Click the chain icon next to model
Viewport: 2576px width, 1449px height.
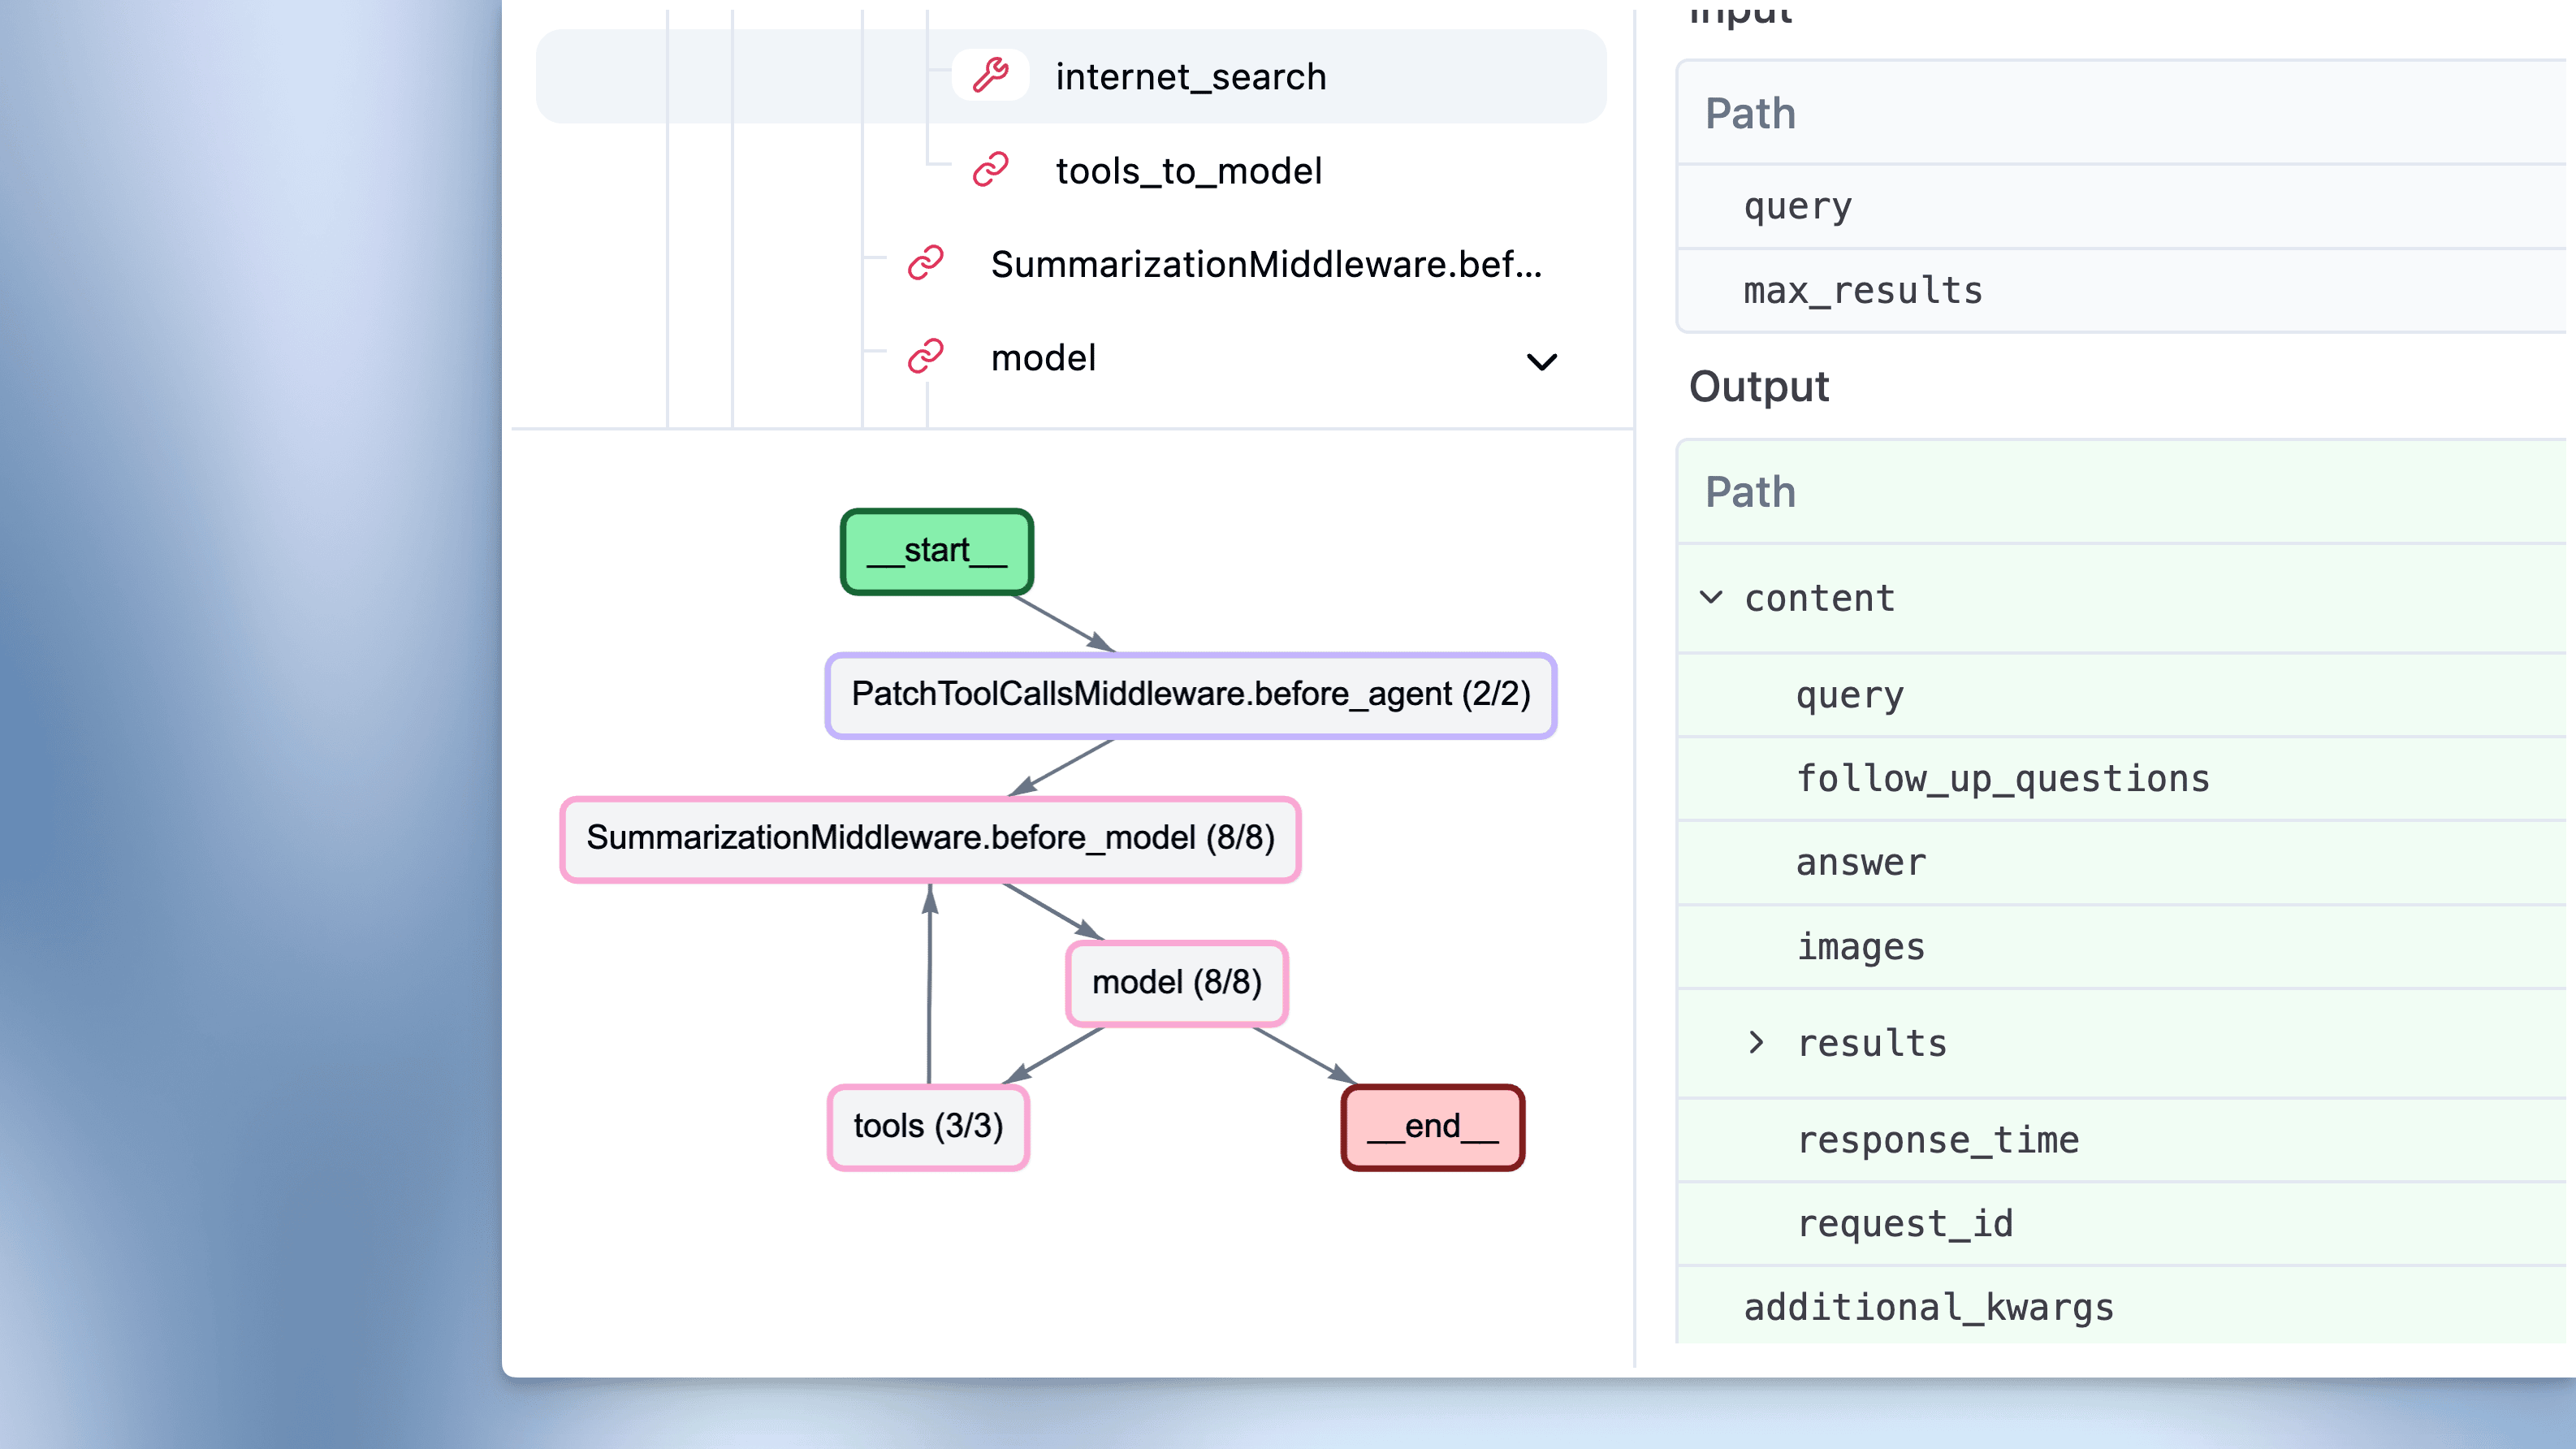click(925, 357)
